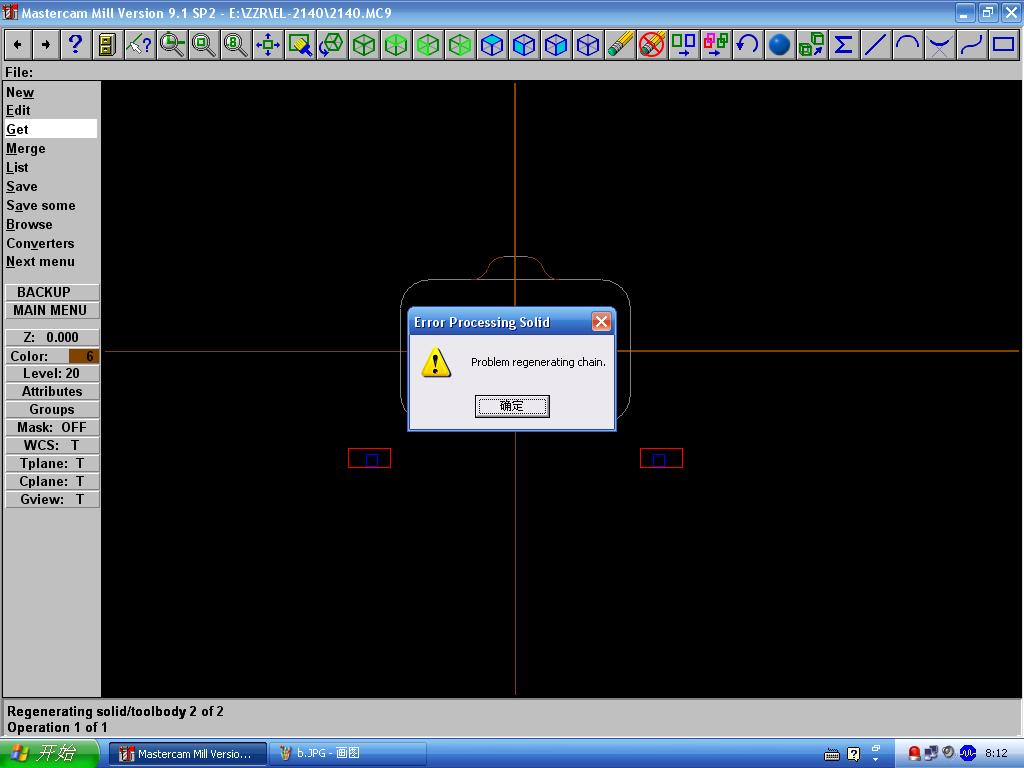Select the Create rectangle icon
Viewport: 1024px width, 768px height.
coord(1003,45)
